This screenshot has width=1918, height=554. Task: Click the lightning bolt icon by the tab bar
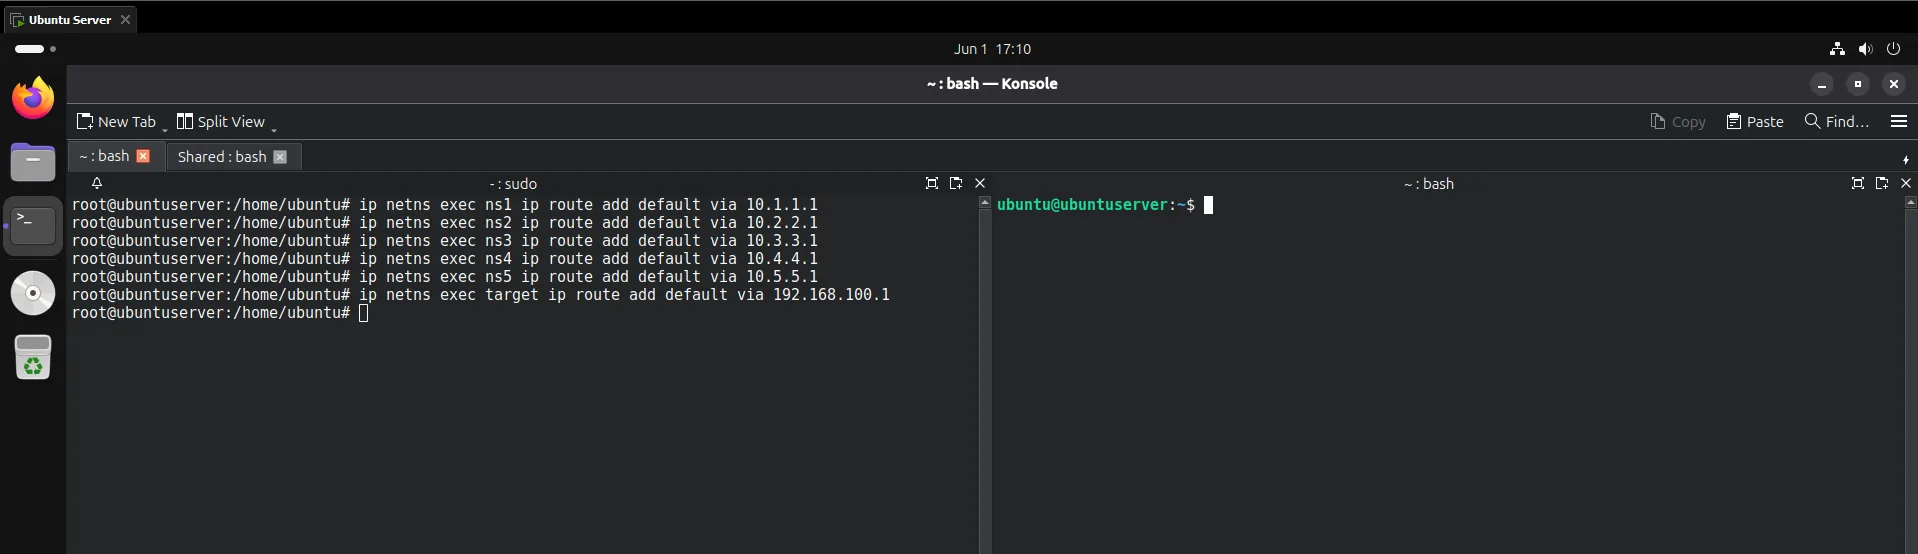[x=1905, y=160]
